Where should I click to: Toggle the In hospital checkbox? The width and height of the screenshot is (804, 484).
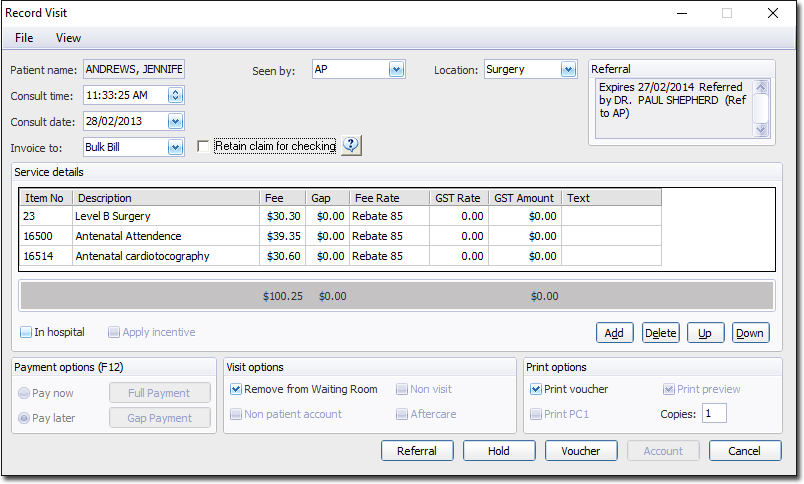coord(27,332)
